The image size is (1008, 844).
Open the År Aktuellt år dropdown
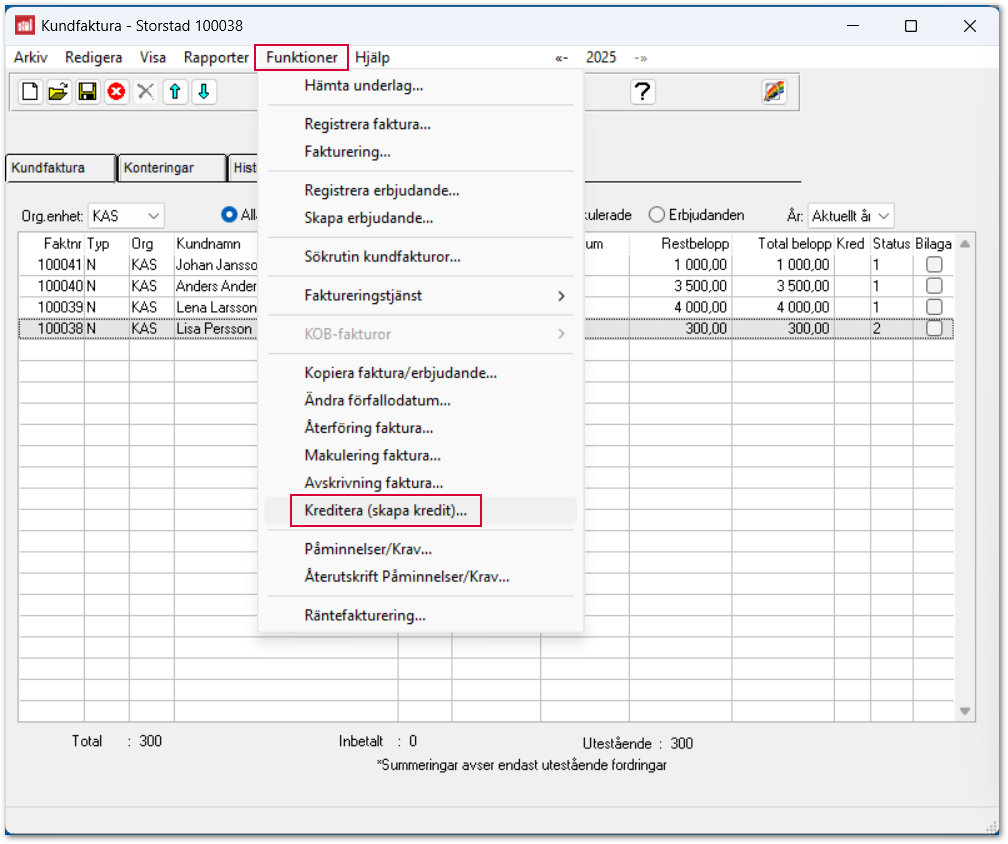pos(850,216)
